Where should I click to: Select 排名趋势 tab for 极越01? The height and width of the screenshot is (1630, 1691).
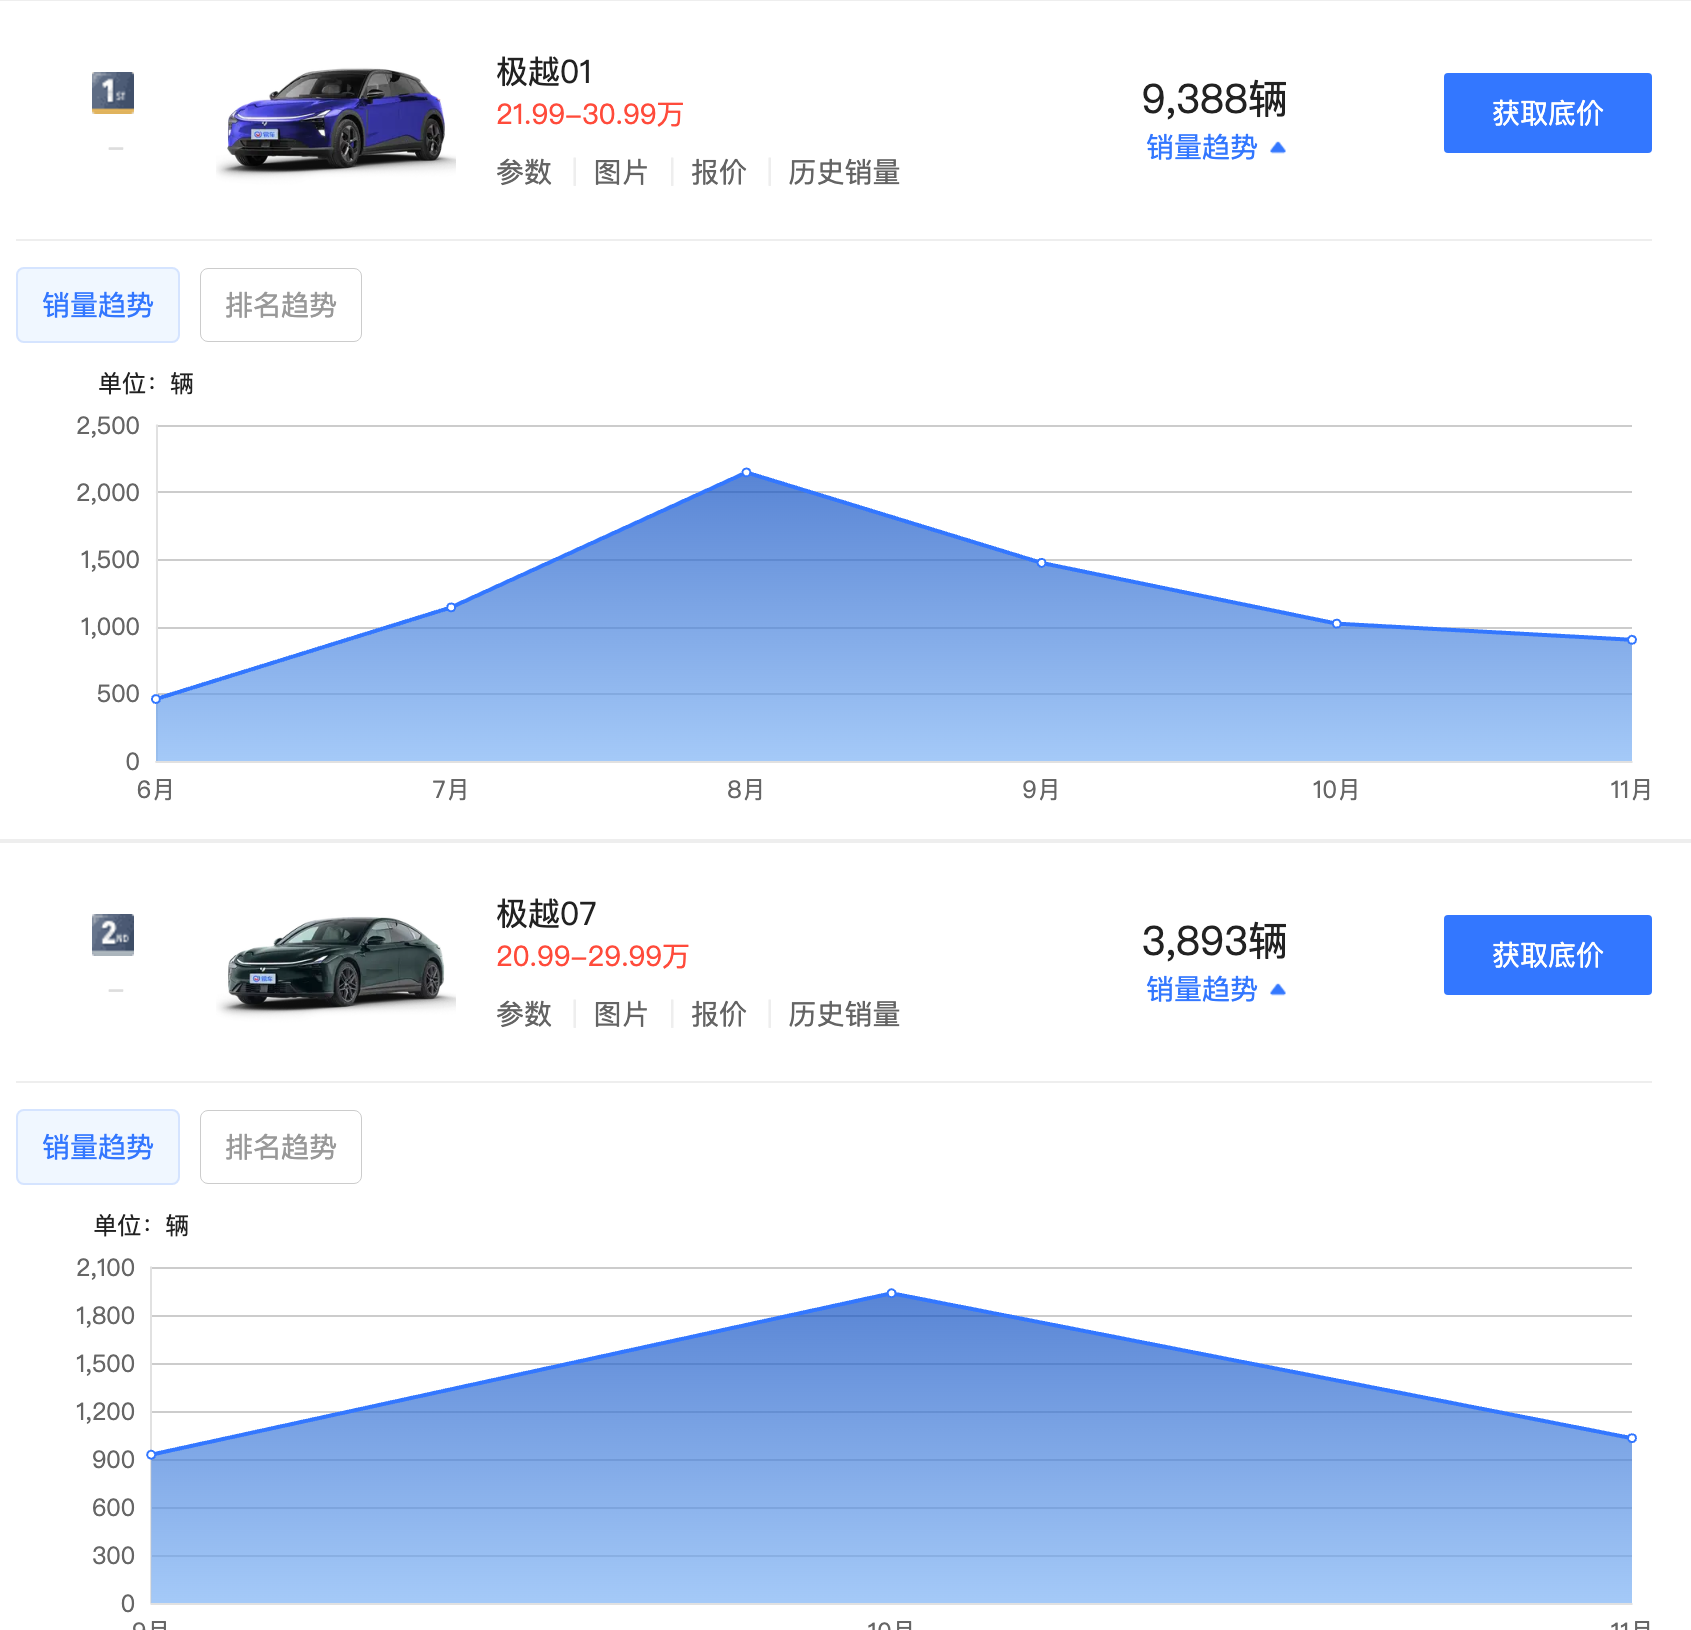pos(281,305)
